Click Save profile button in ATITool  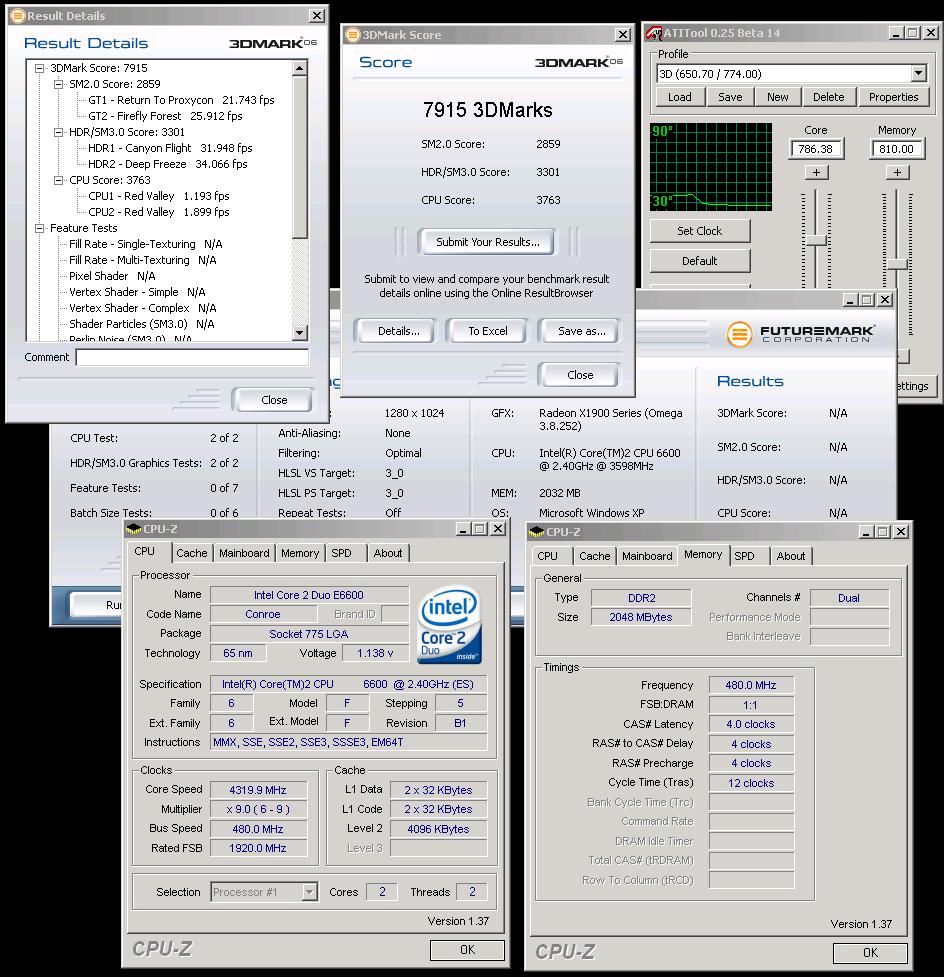(x=730, y=97)
